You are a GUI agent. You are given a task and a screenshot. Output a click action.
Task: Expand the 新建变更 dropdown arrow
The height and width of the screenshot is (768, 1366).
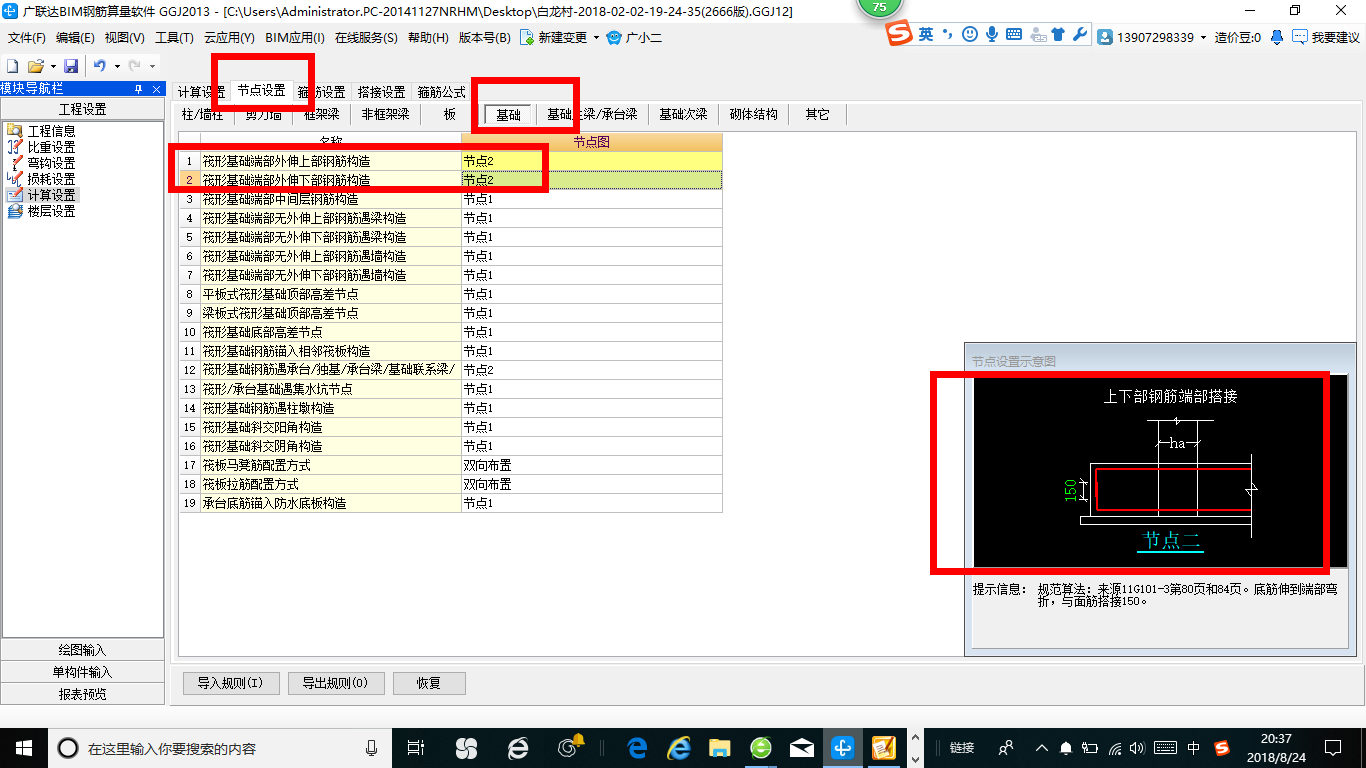pos(596,38)
